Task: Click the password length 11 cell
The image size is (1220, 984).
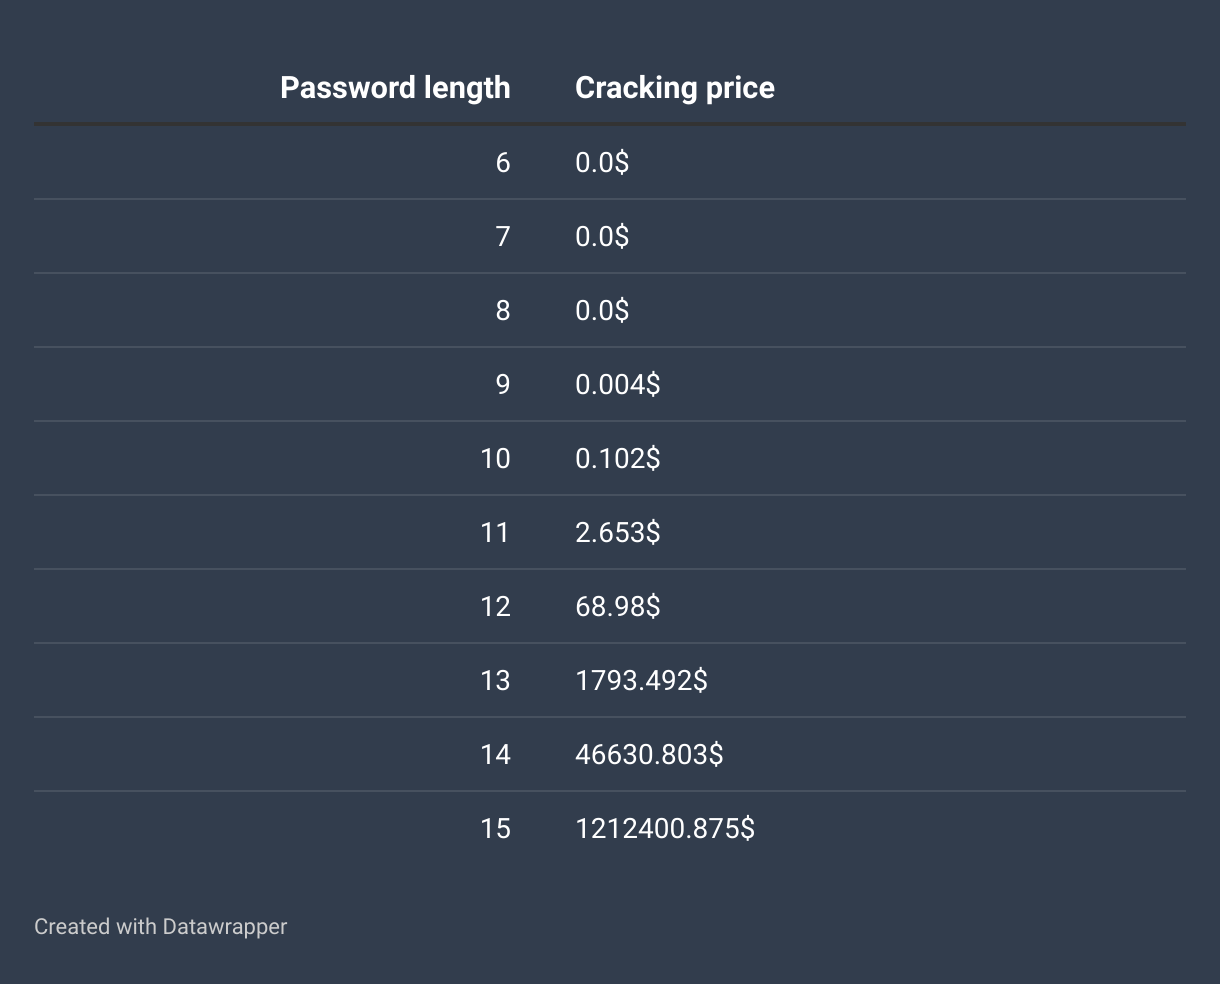Action: pos(495,533)
